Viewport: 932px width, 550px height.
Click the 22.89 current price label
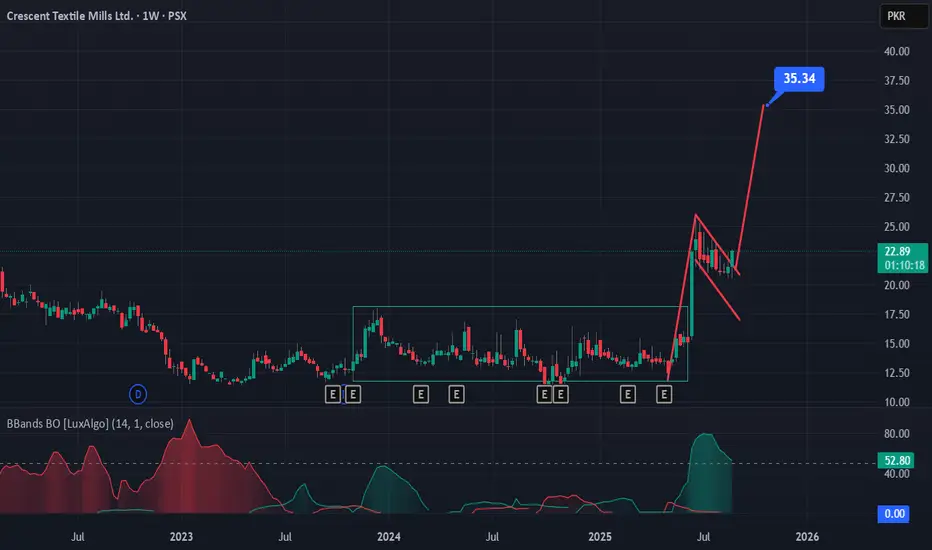pos(898,251)
